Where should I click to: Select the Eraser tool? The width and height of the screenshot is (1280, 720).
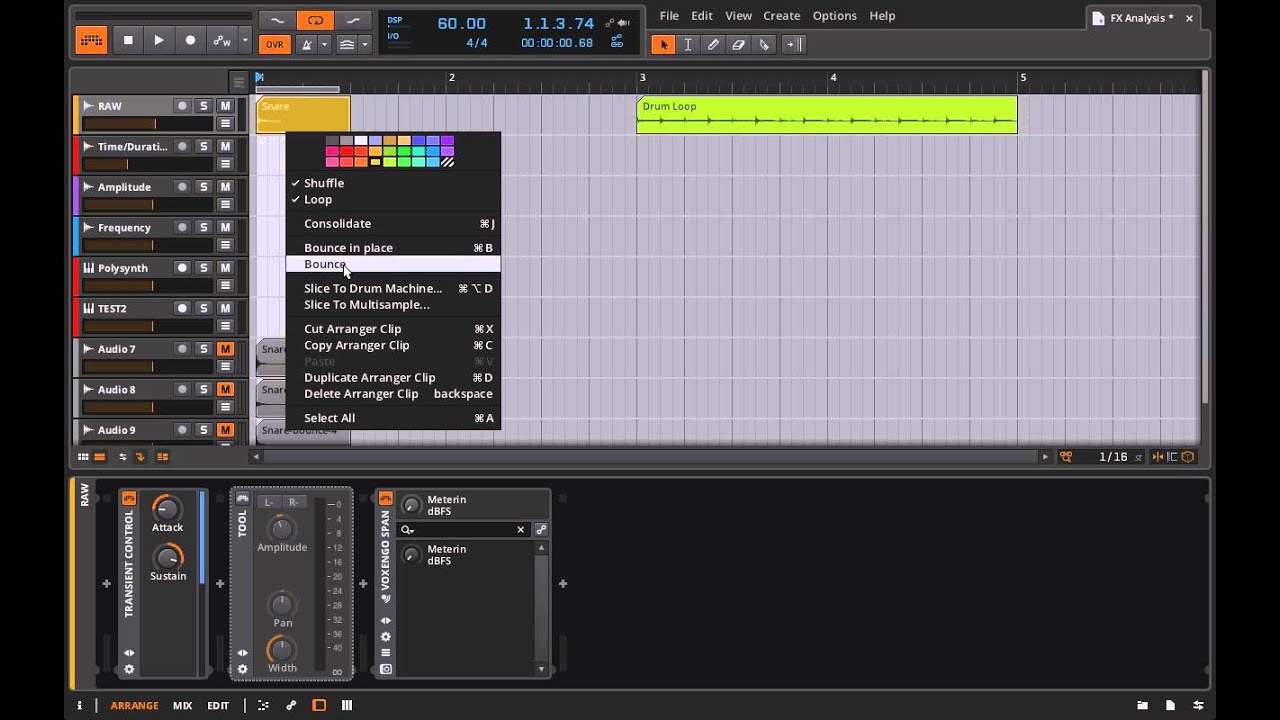click(x=738, y=44)
